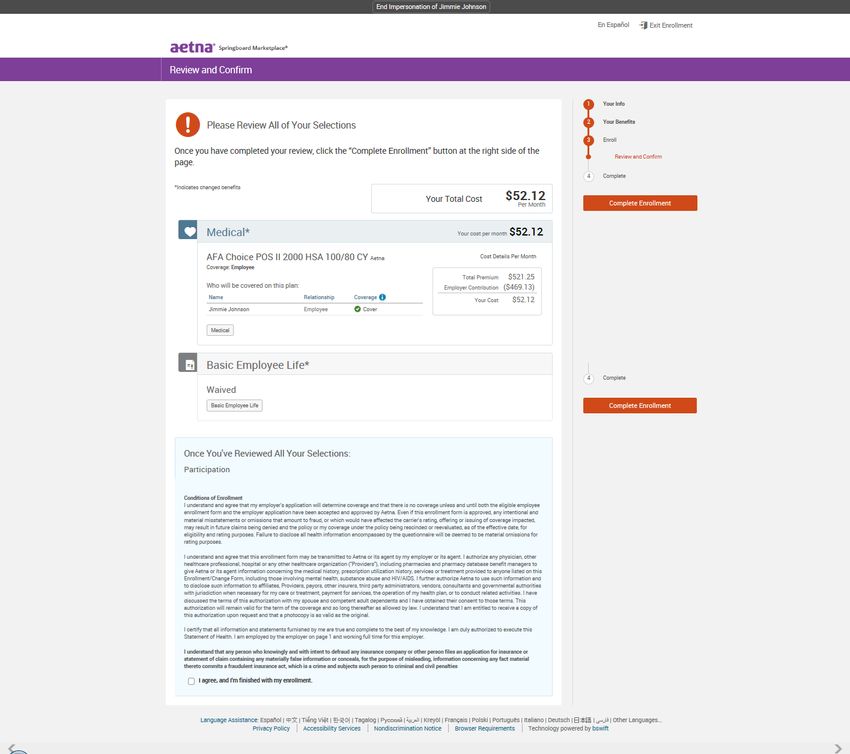
Task: Click the Relationship column header
Action: [x=319, y=297]
